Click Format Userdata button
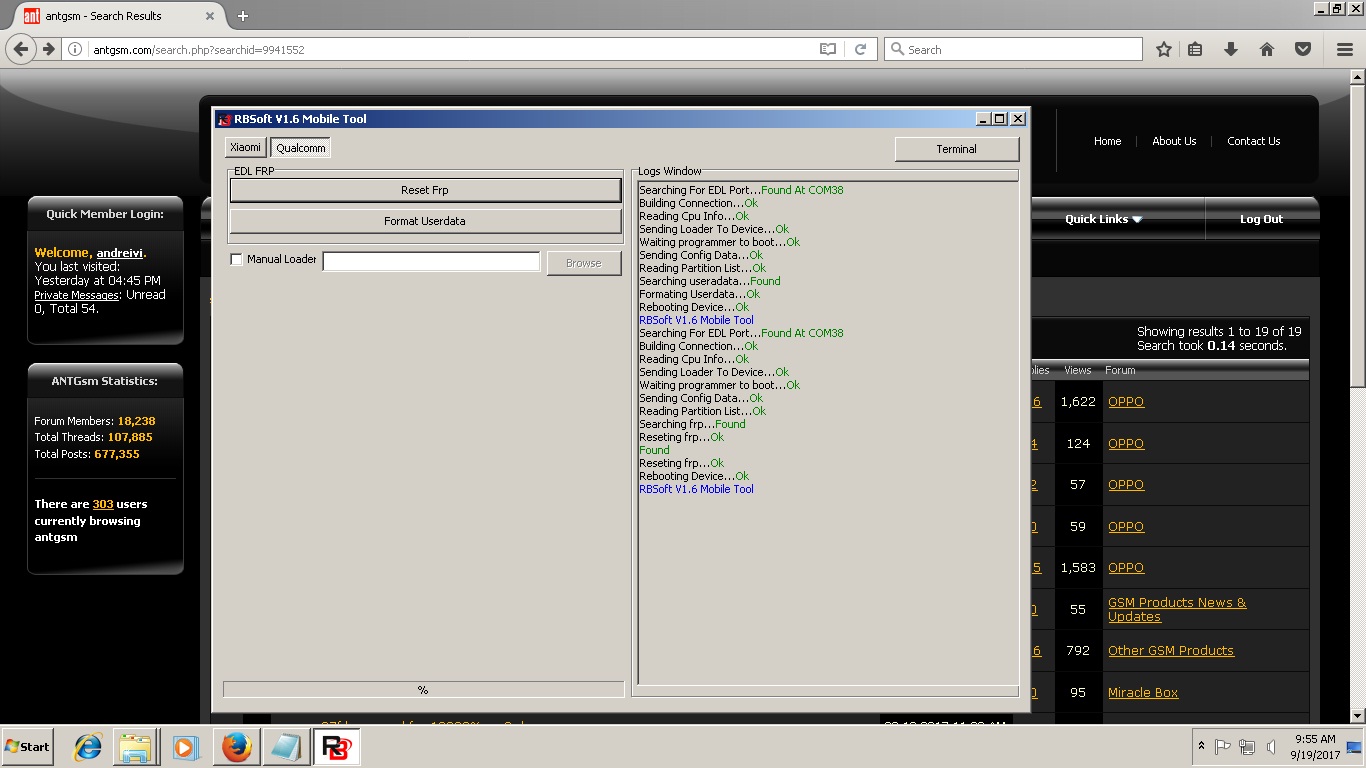 click(x=425, y=221)
